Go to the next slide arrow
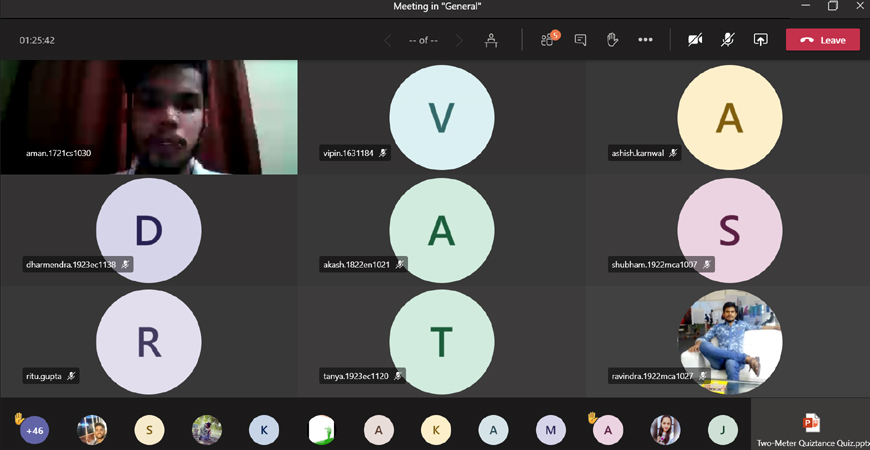This screenshot has width=870, height=450. 459,40
